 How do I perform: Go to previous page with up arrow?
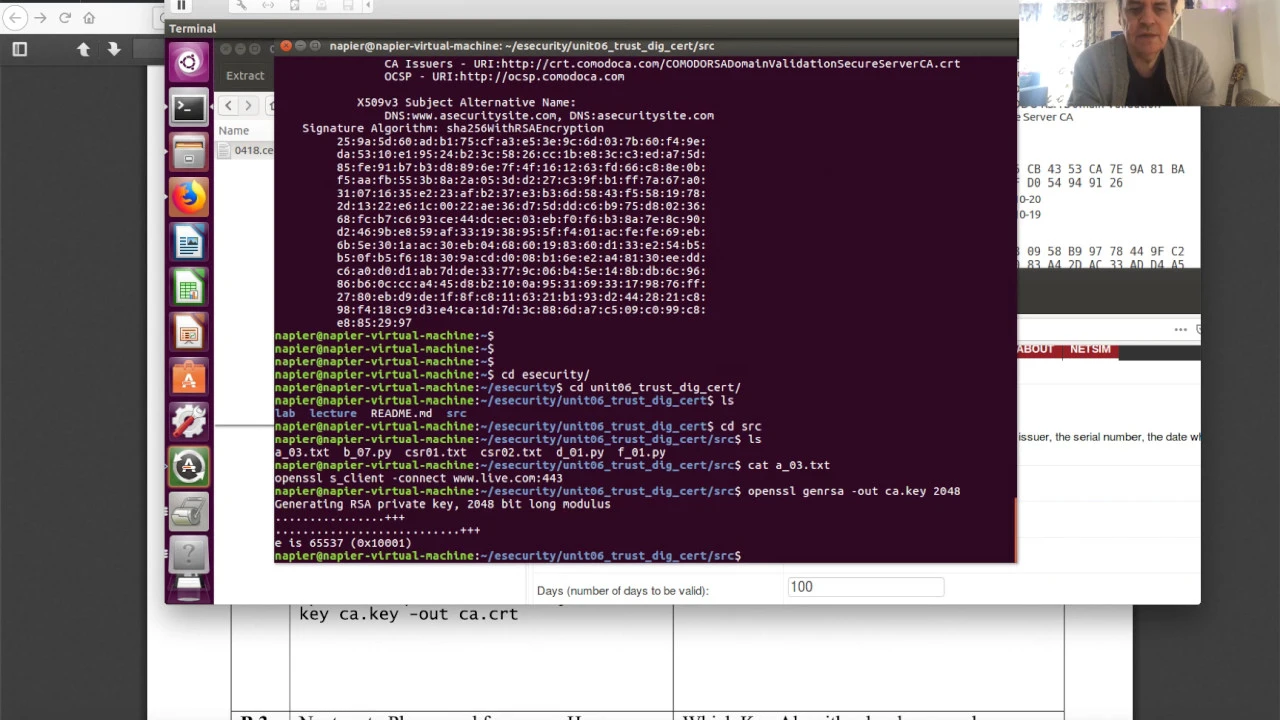pos(84,49)
